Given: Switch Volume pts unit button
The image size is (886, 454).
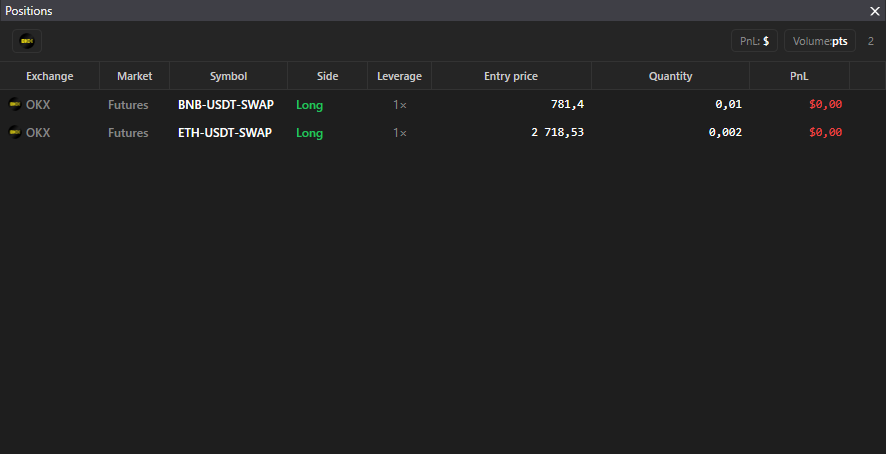Looking at the screenshot, I should coord(820,41).
